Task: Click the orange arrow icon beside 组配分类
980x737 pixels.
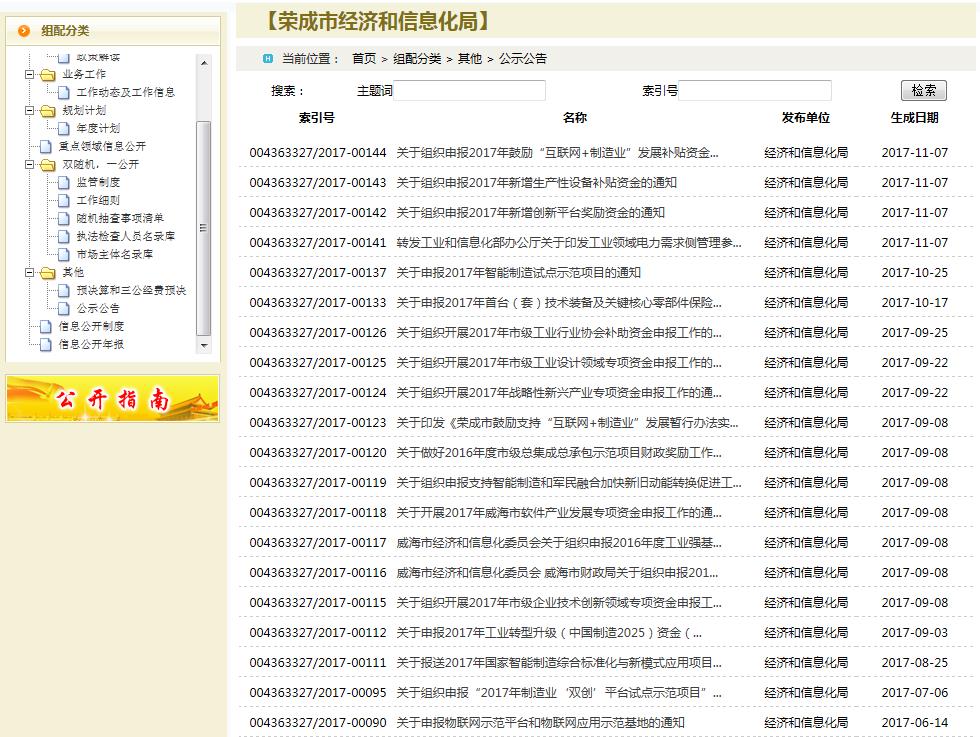Action: (24, 31)
